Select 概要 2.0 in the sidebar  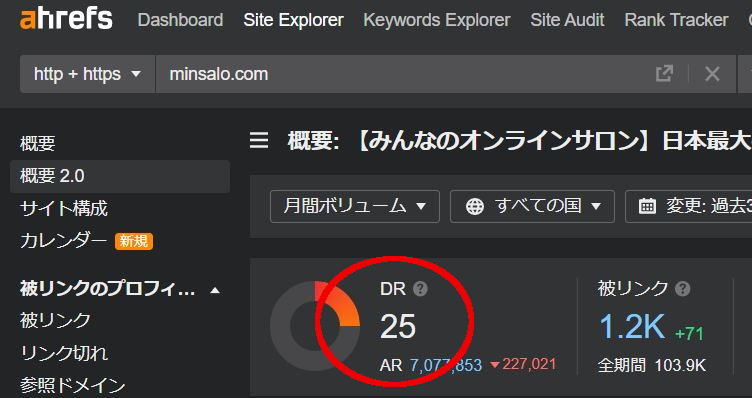pos(120,176)
